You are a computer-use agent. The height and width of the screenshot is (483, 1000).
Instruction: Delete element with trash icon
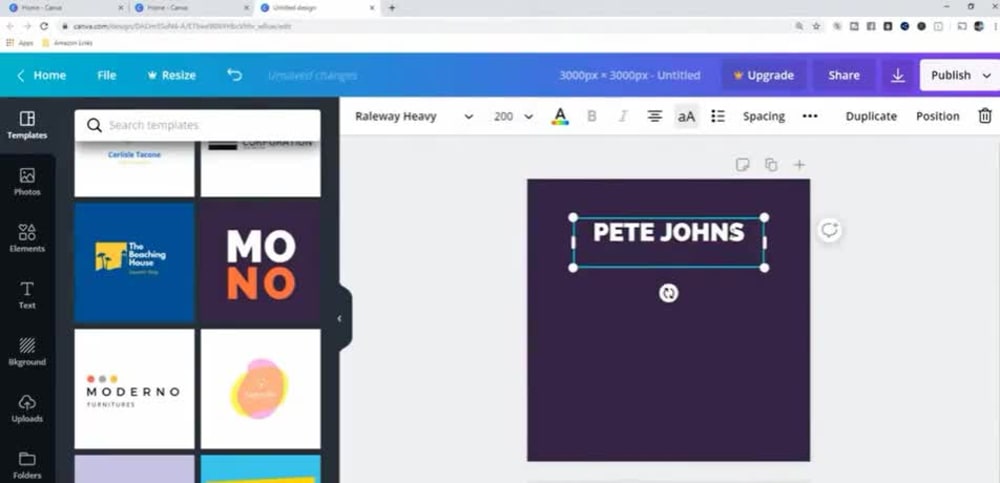tap(985, 116)
